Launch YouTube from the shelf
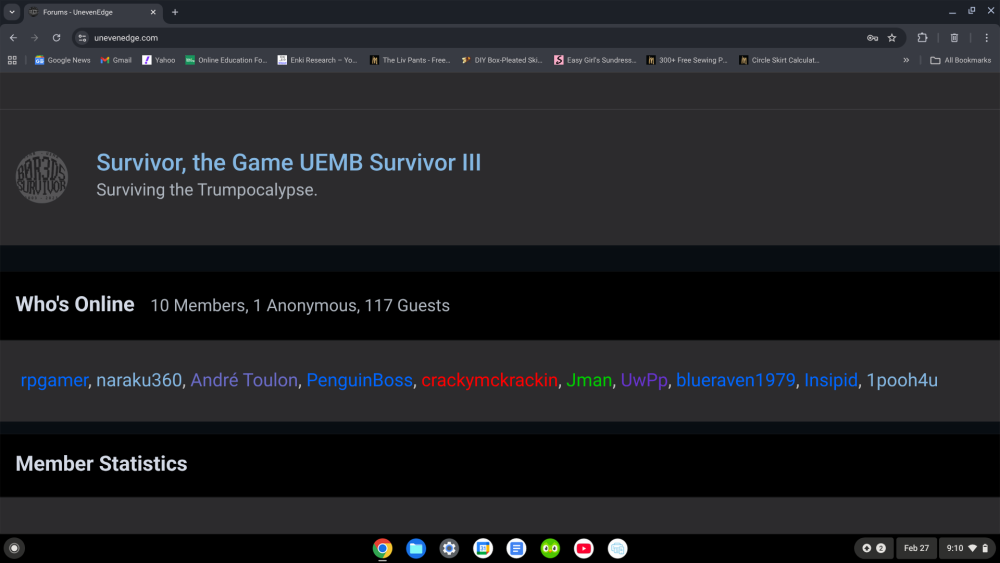The image size is (1000, 563). 584,548
